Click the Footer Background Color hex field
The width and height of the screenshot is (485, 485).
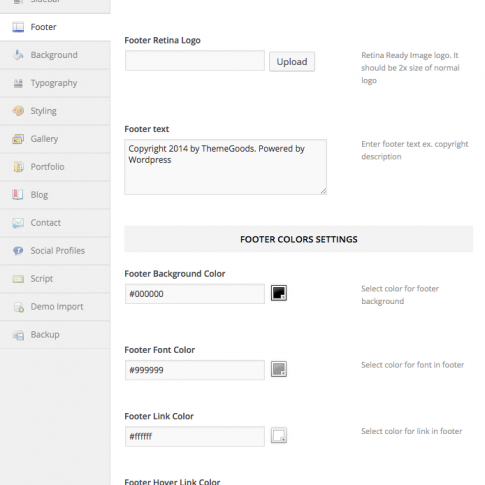tap(195, 294)
